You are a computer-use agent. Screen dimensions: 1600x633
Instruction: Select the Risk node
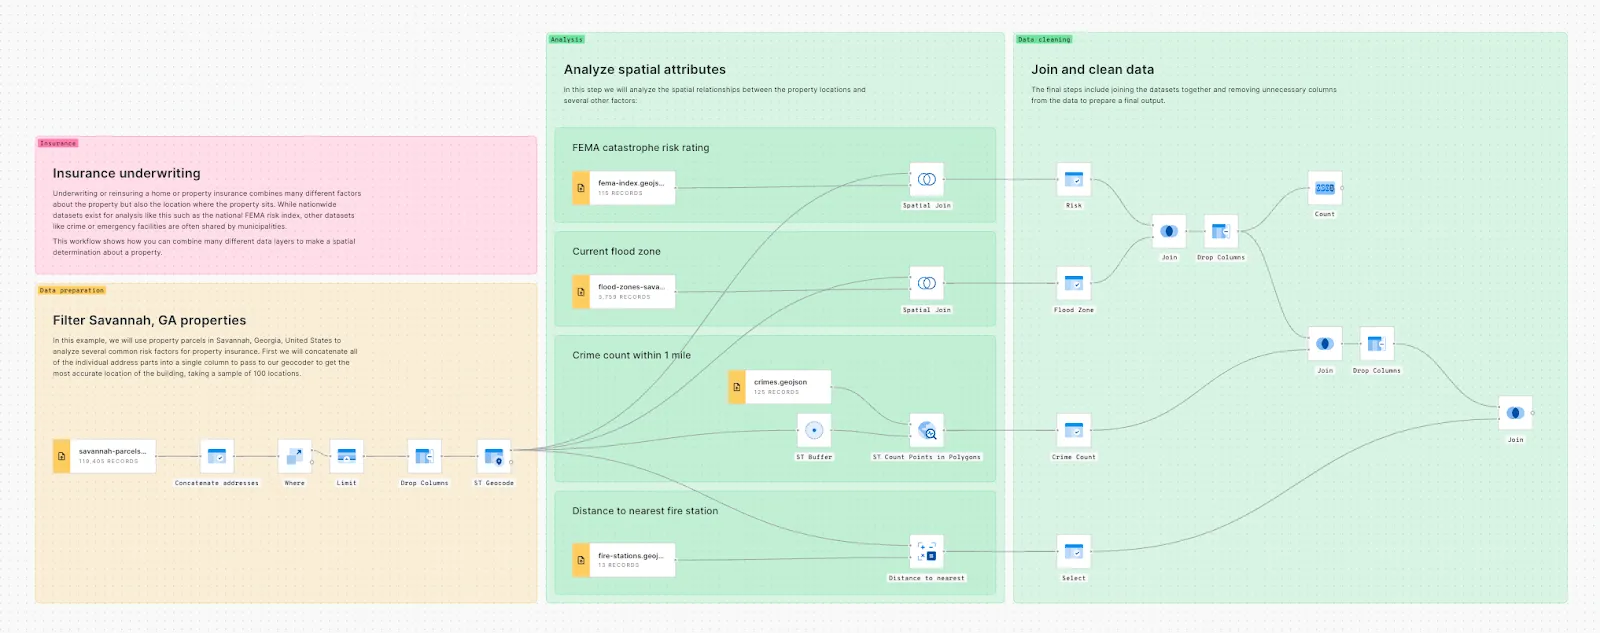click(x=1074, y=180)
